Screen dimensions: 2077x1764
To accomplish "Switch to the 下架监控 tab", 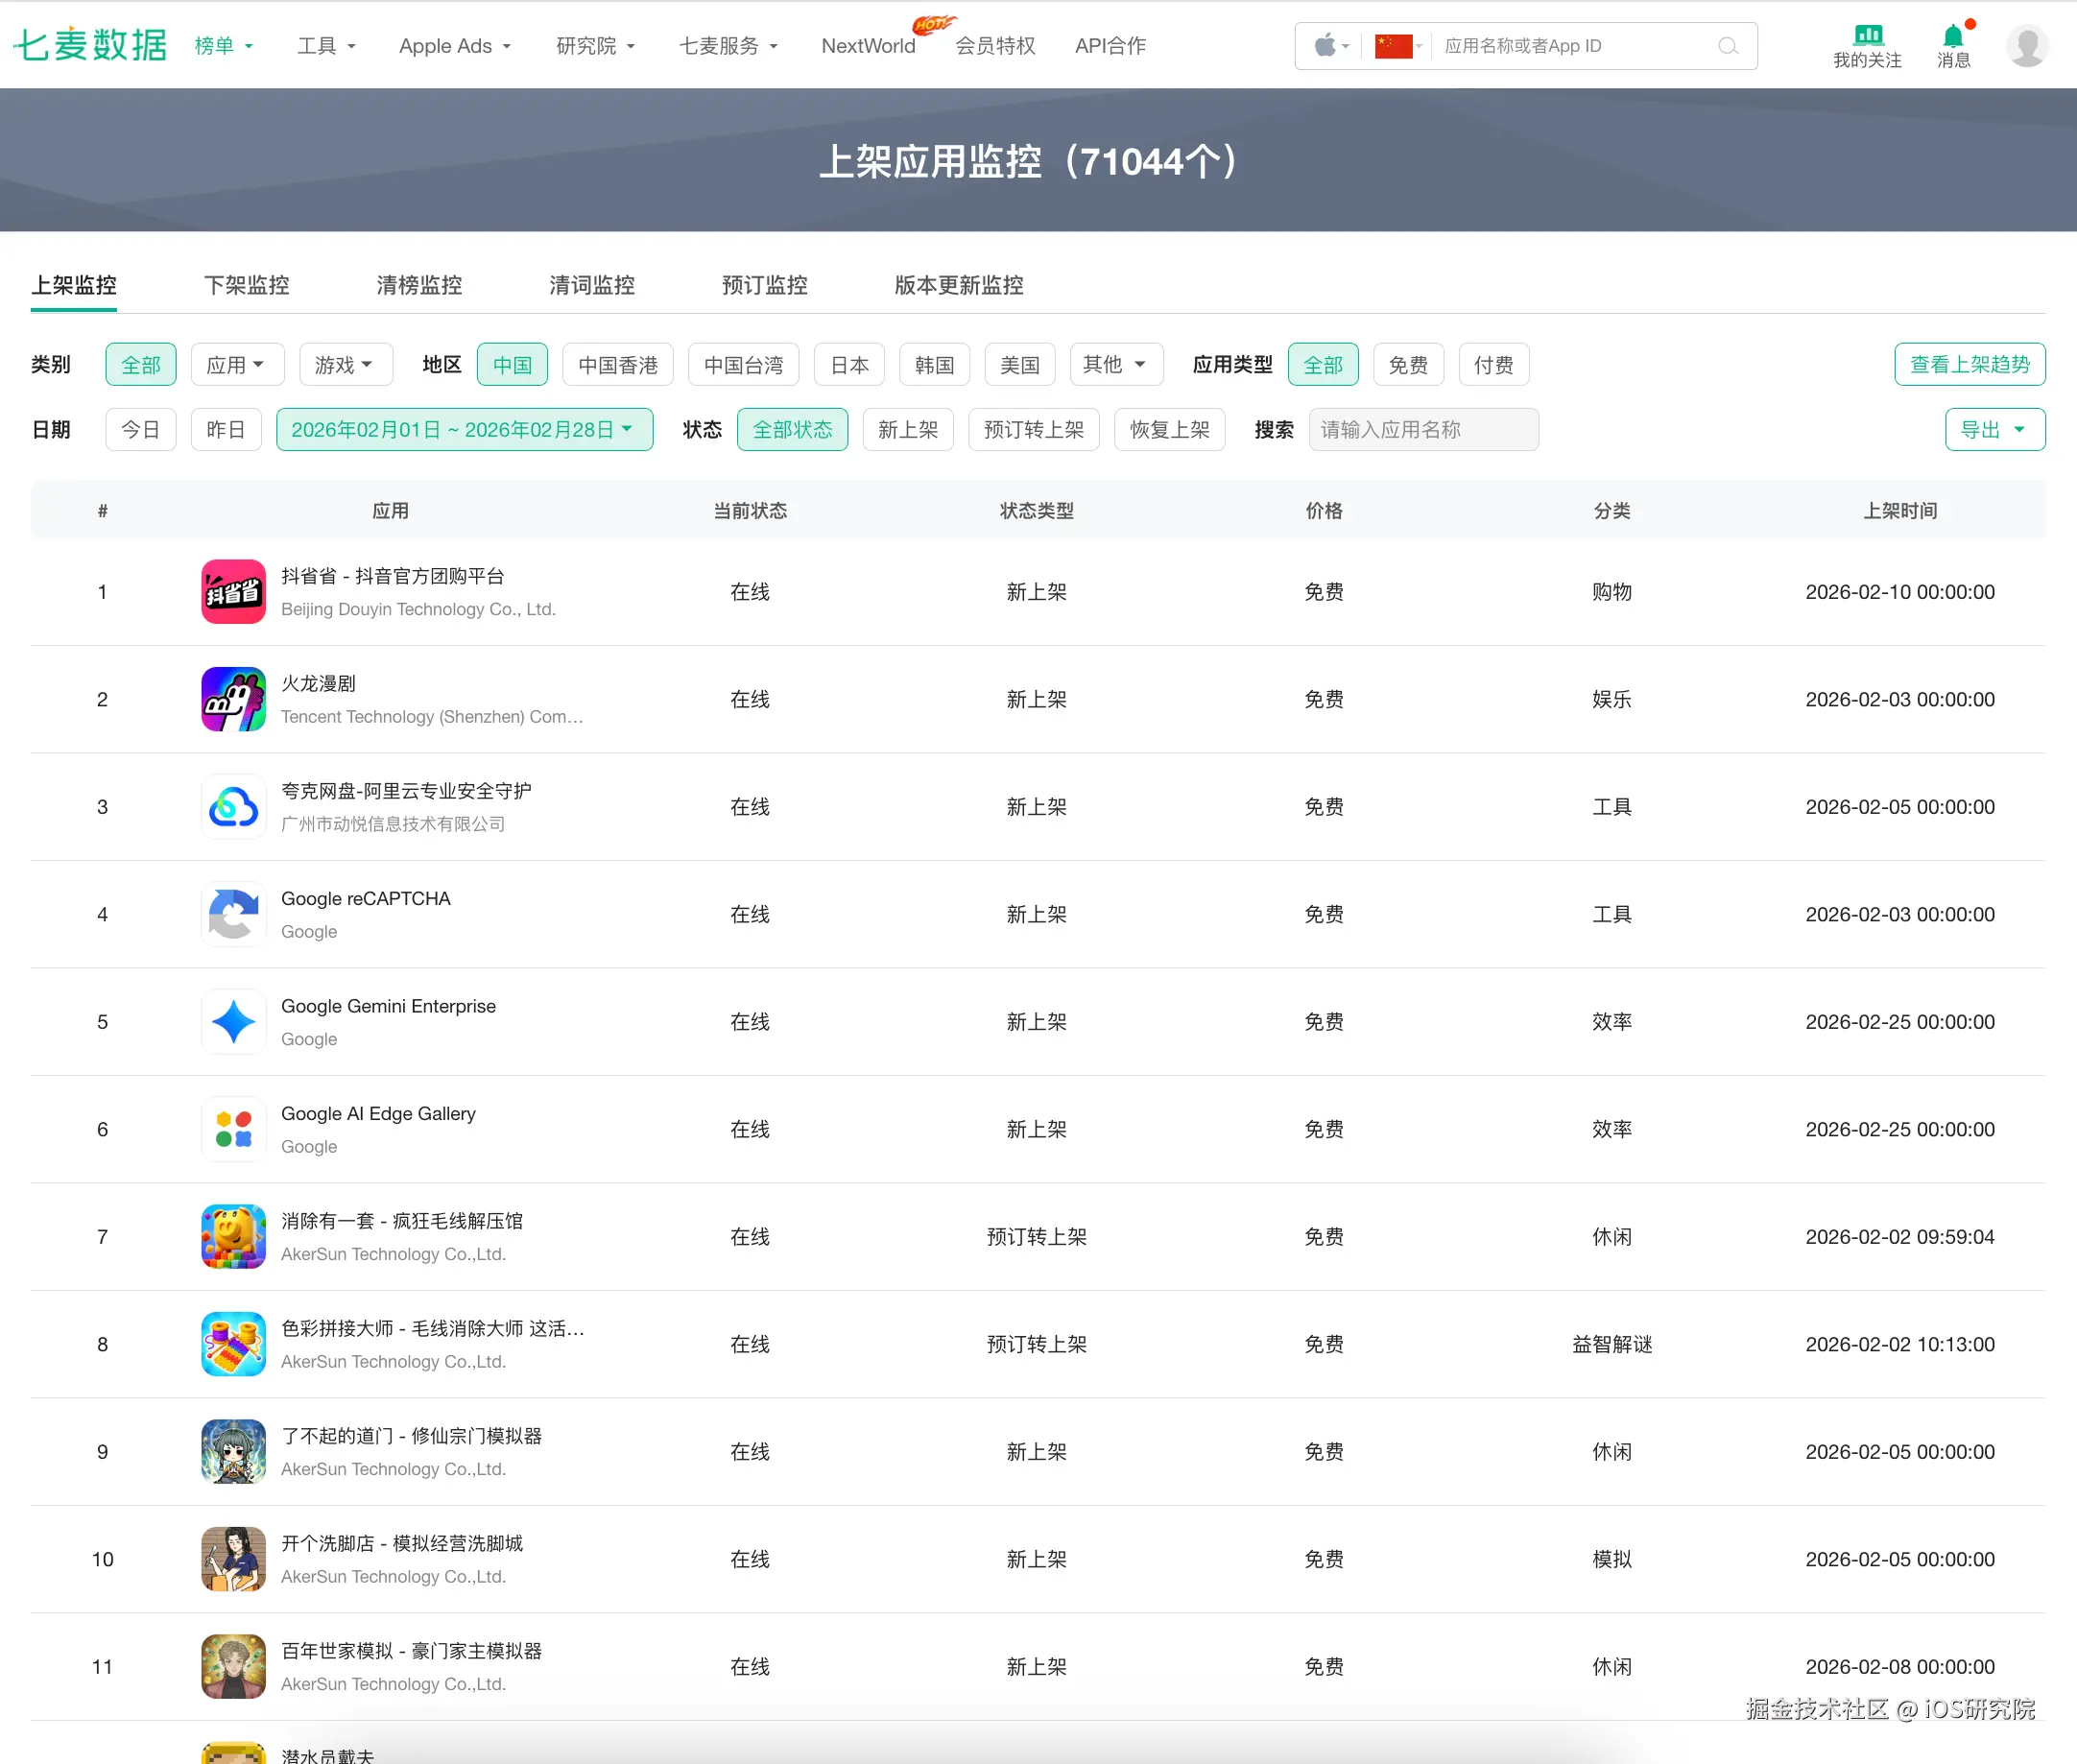I will [246, 285].
